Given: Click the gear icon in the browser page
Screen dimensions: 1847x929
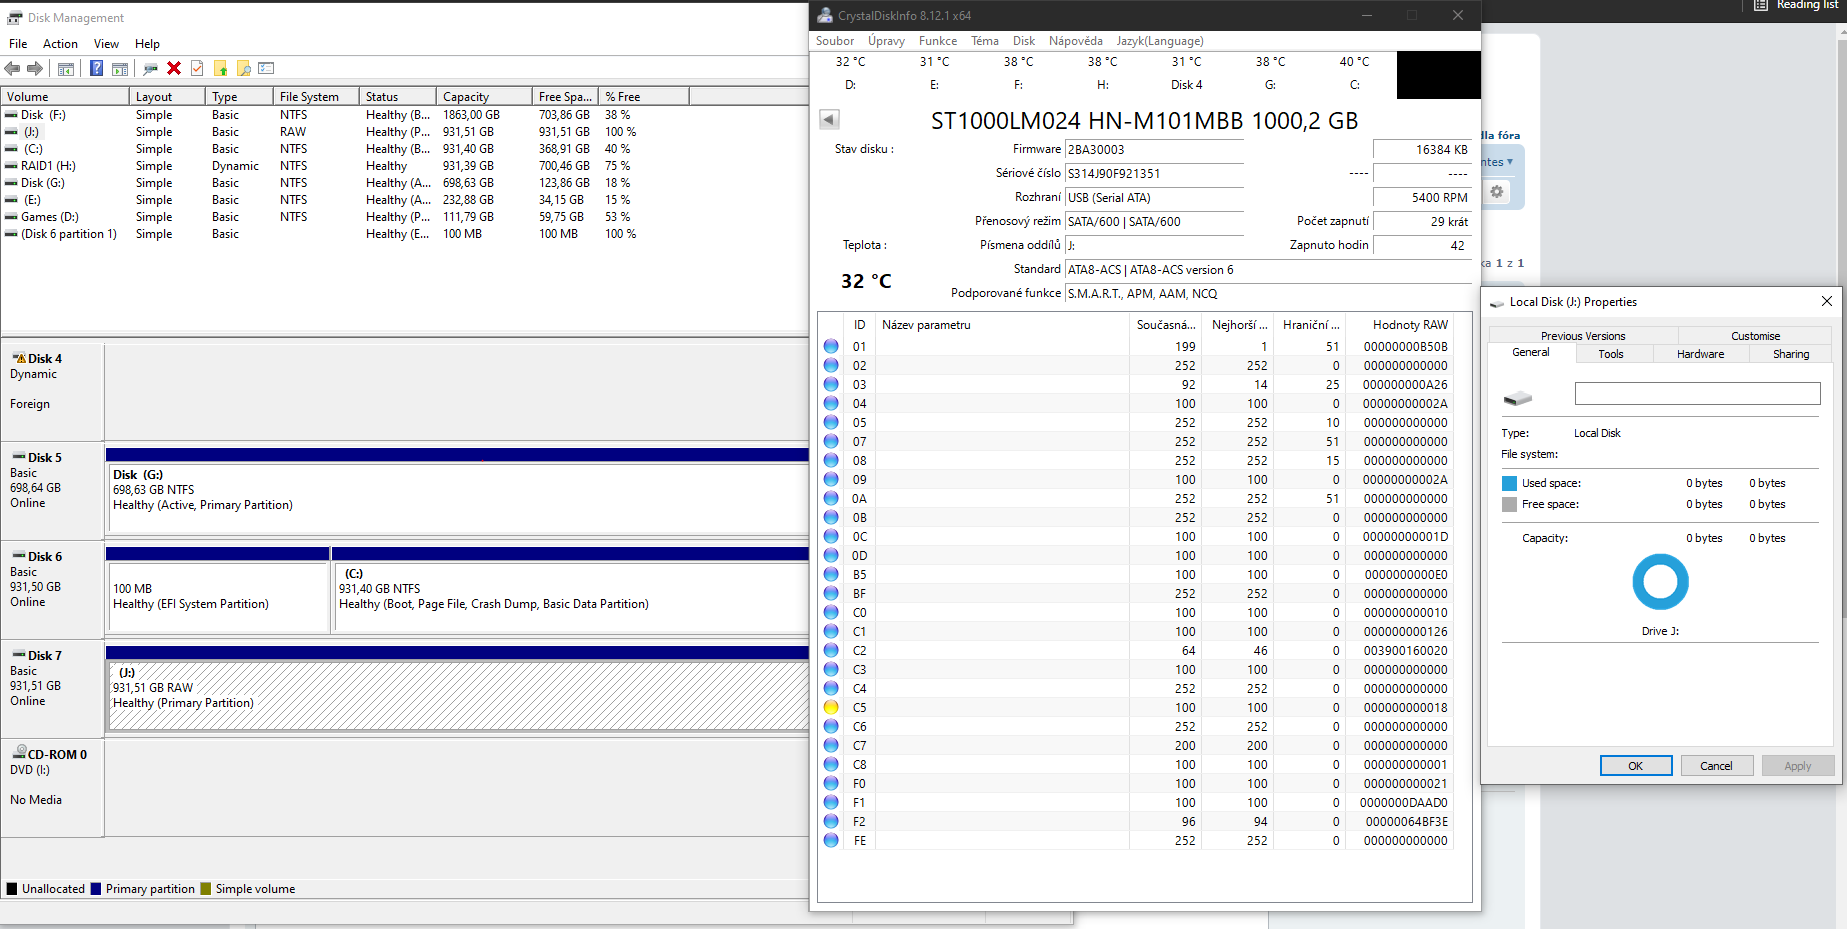Looking at the screenshot, I should pos(1497,191).
